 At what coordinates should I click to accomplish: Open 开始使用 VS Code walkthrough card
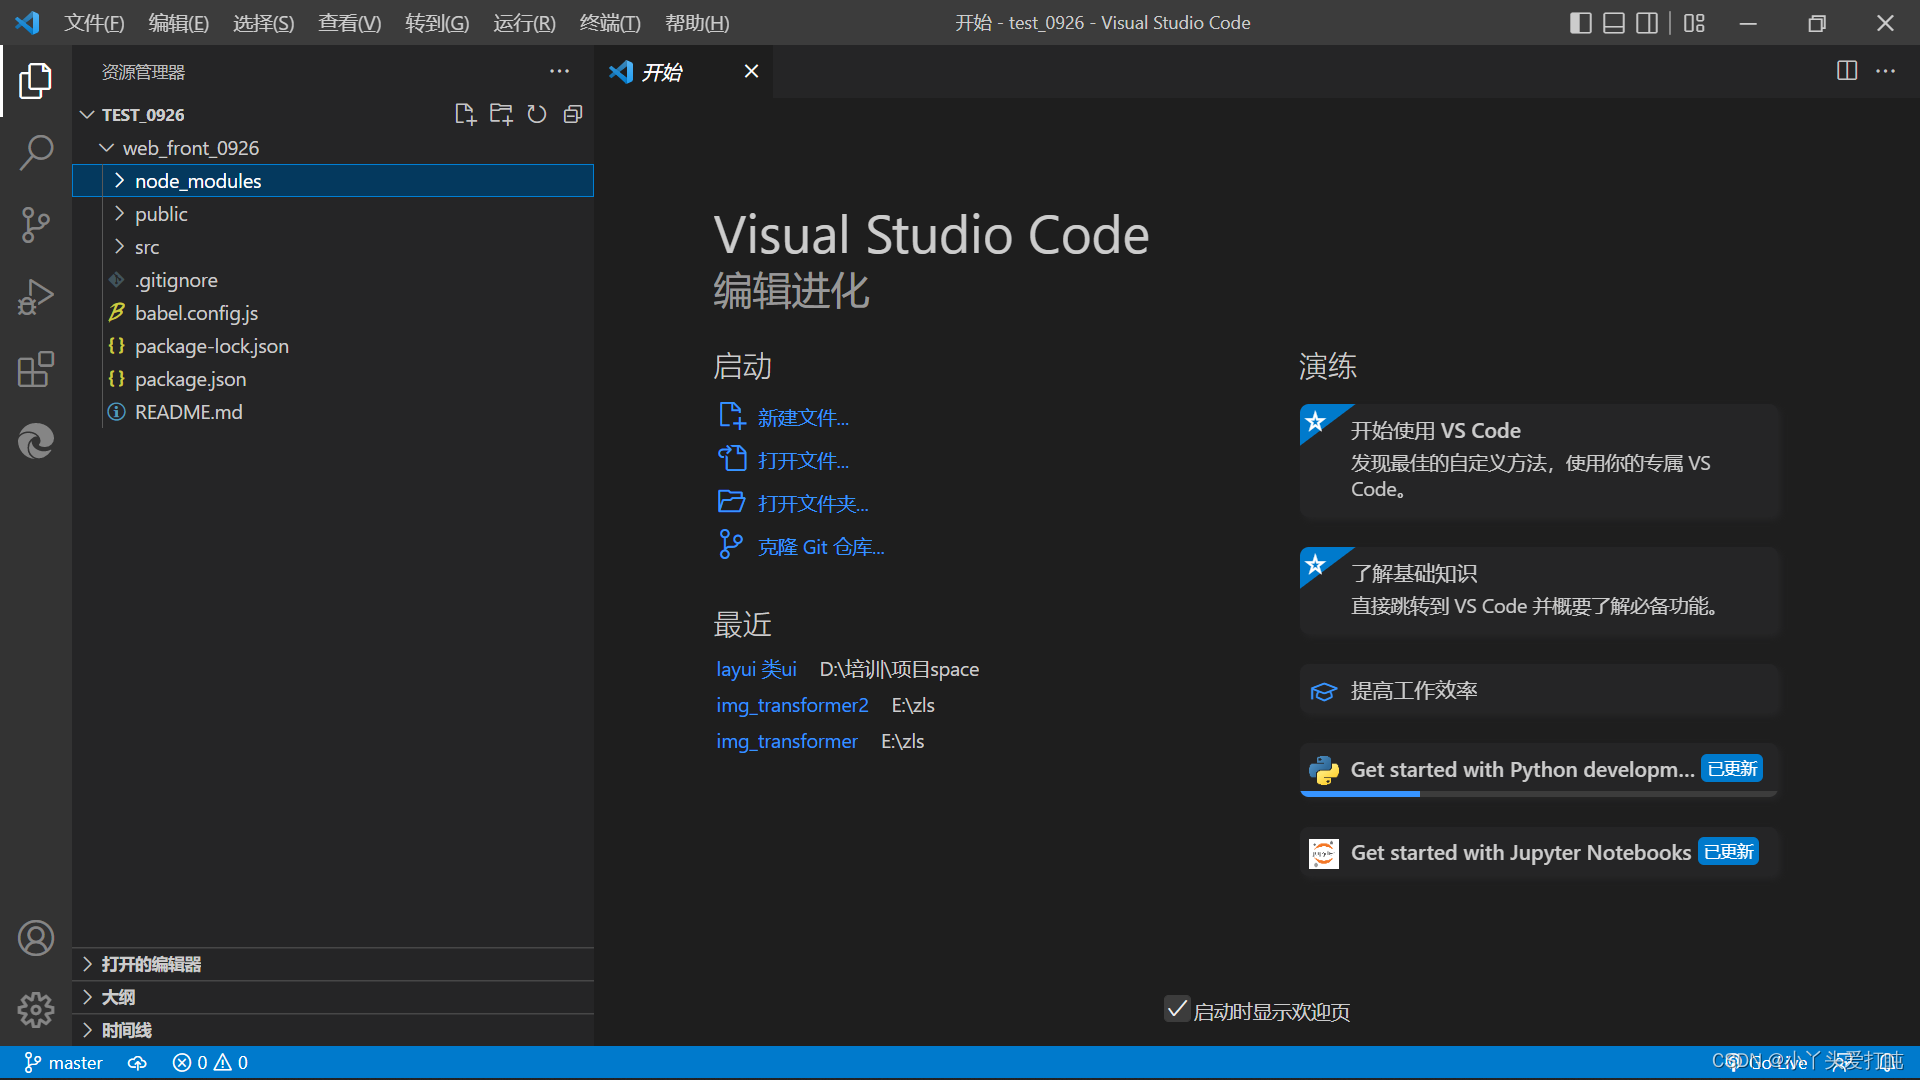(x=1539, y=461)
